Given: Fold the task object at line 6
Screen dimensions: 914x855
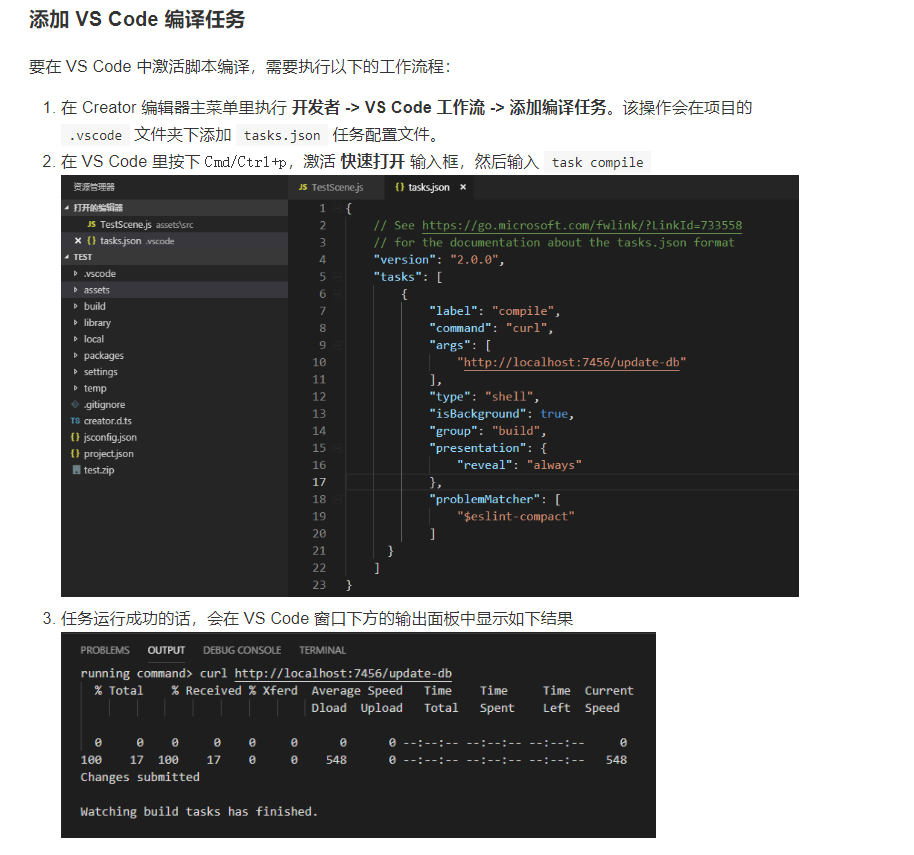Looking at the screenshot, I should coord(337,294).
